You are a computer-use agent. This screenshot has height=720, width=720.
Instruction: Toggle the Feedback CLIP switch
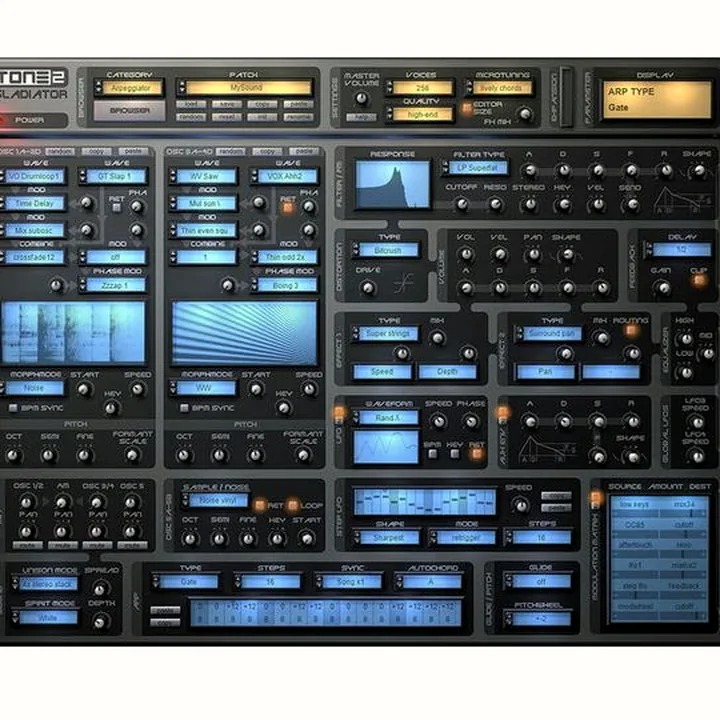(x=698, y=280)
